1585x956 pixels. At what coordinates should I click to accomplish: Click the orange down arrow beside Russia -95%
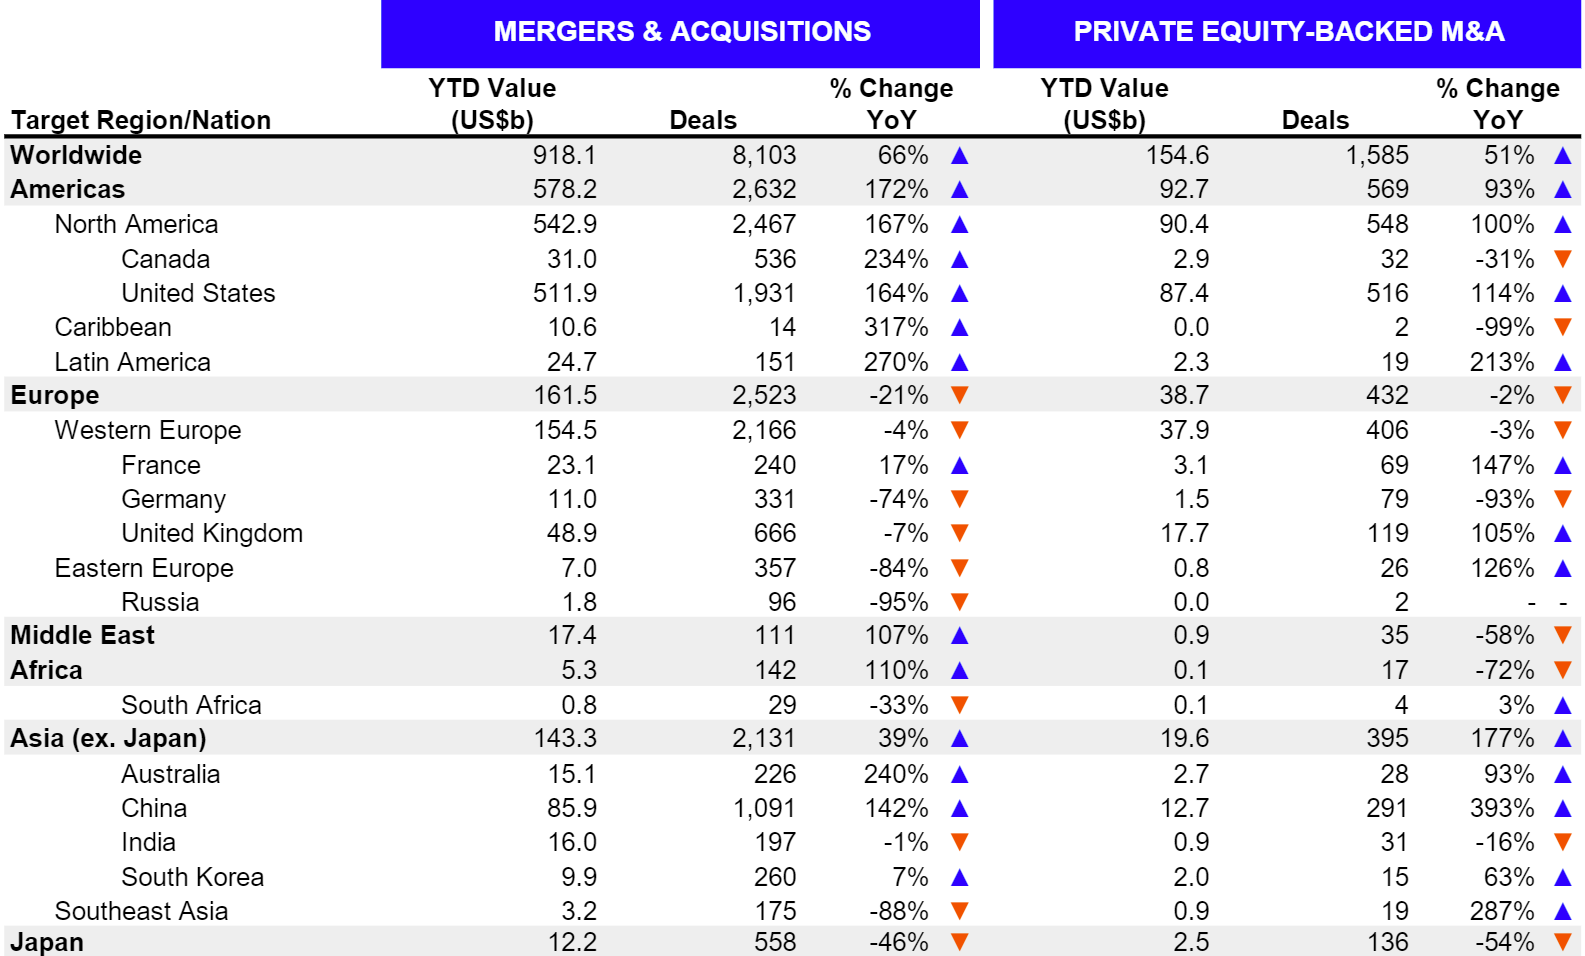coord(960,602)
